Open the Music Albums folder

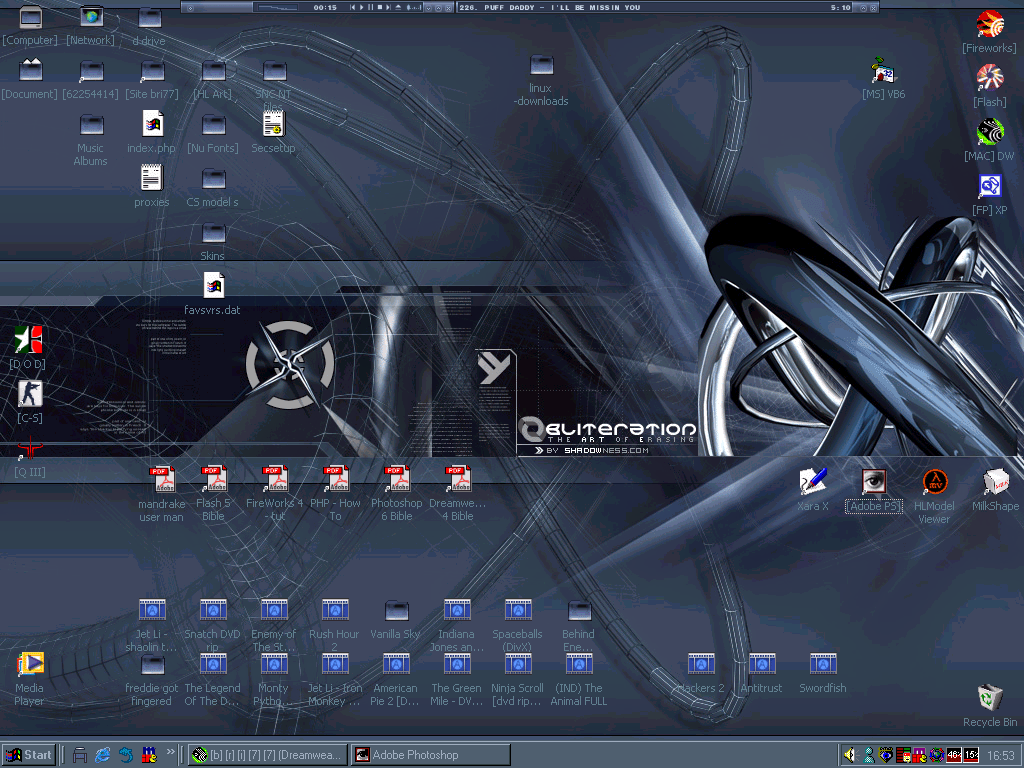click(x=91, y=140)
